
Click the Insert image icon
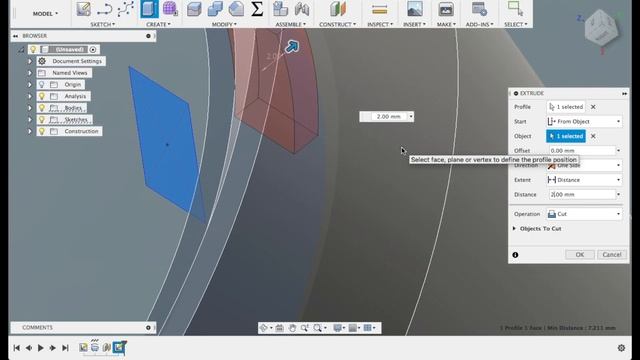click(414, 9)
